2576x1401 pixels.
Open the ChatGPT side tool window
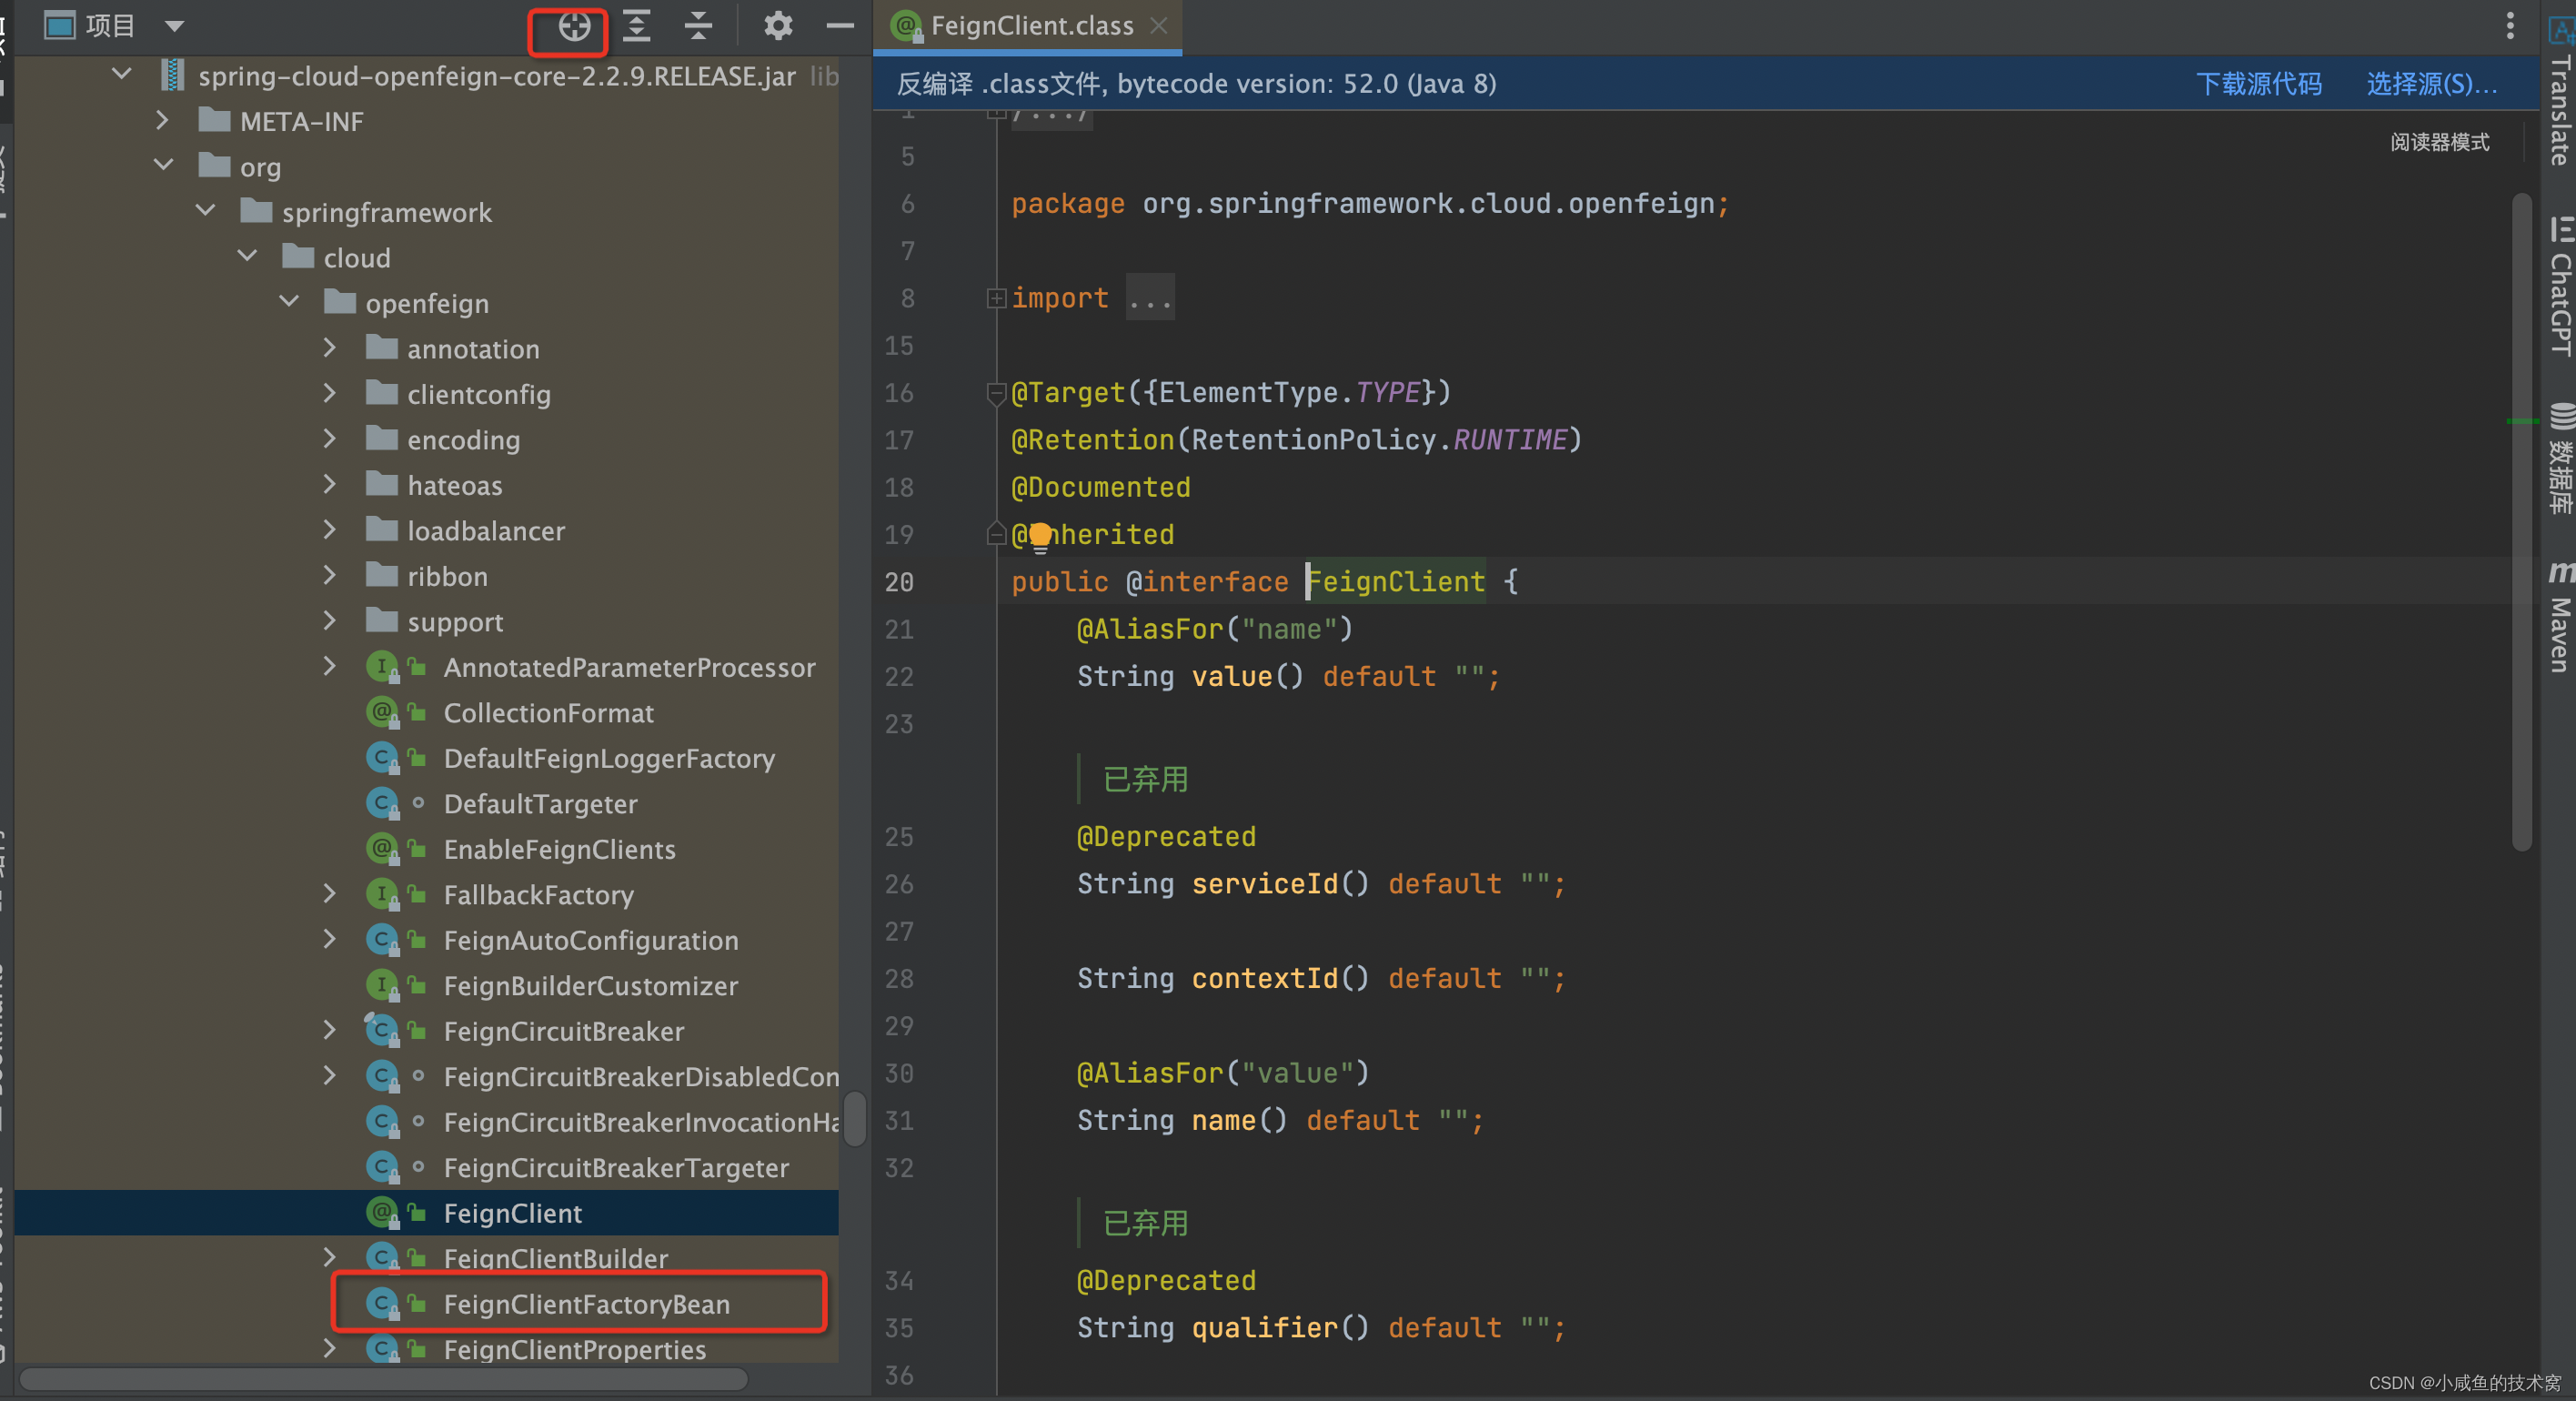2561,286
